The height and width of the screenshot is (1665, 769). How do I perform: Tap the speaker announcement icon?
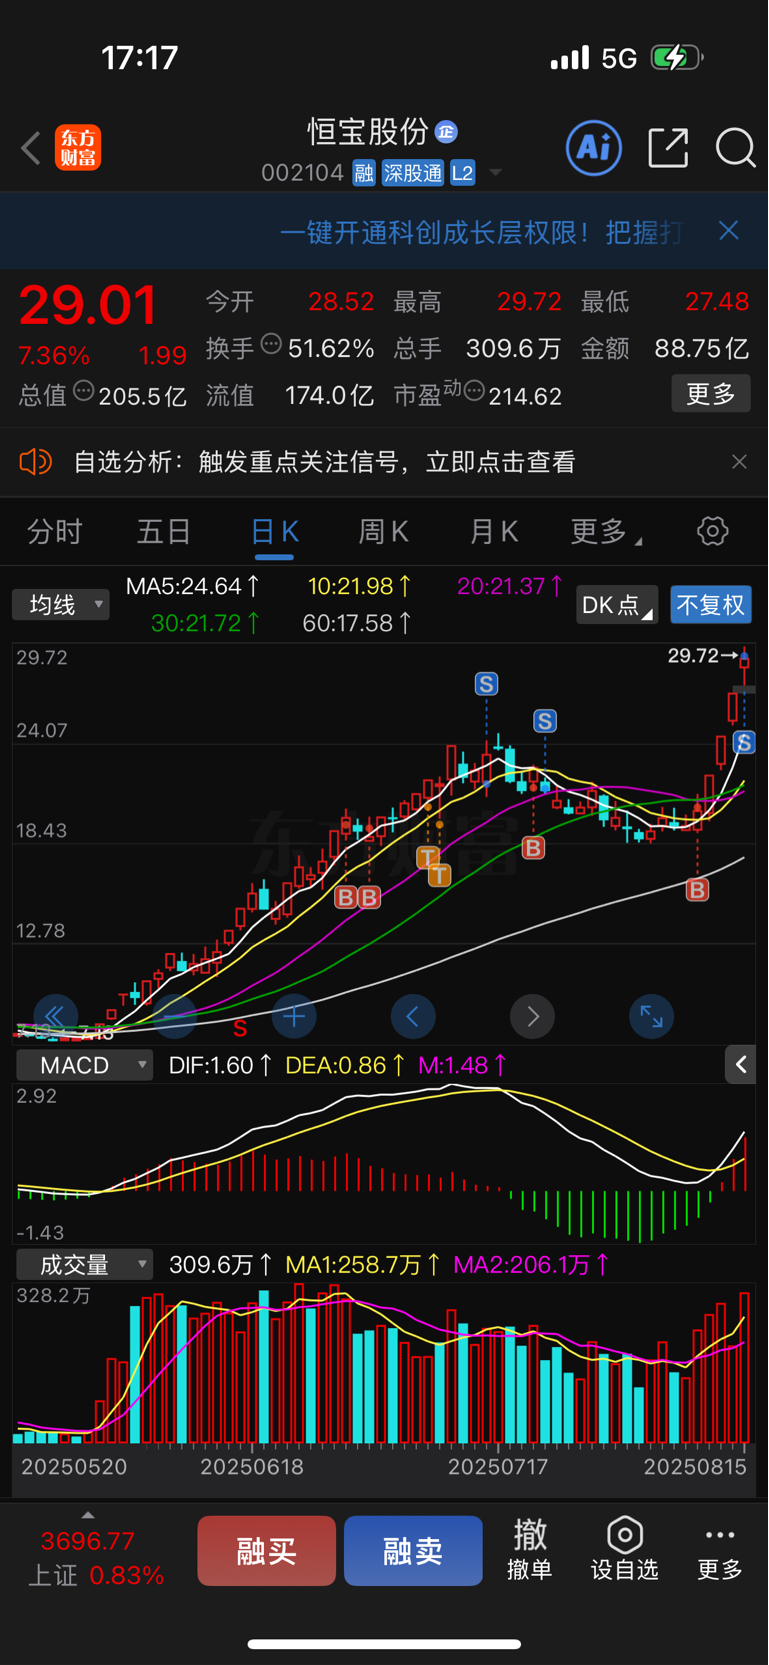[x=35, y=462]
